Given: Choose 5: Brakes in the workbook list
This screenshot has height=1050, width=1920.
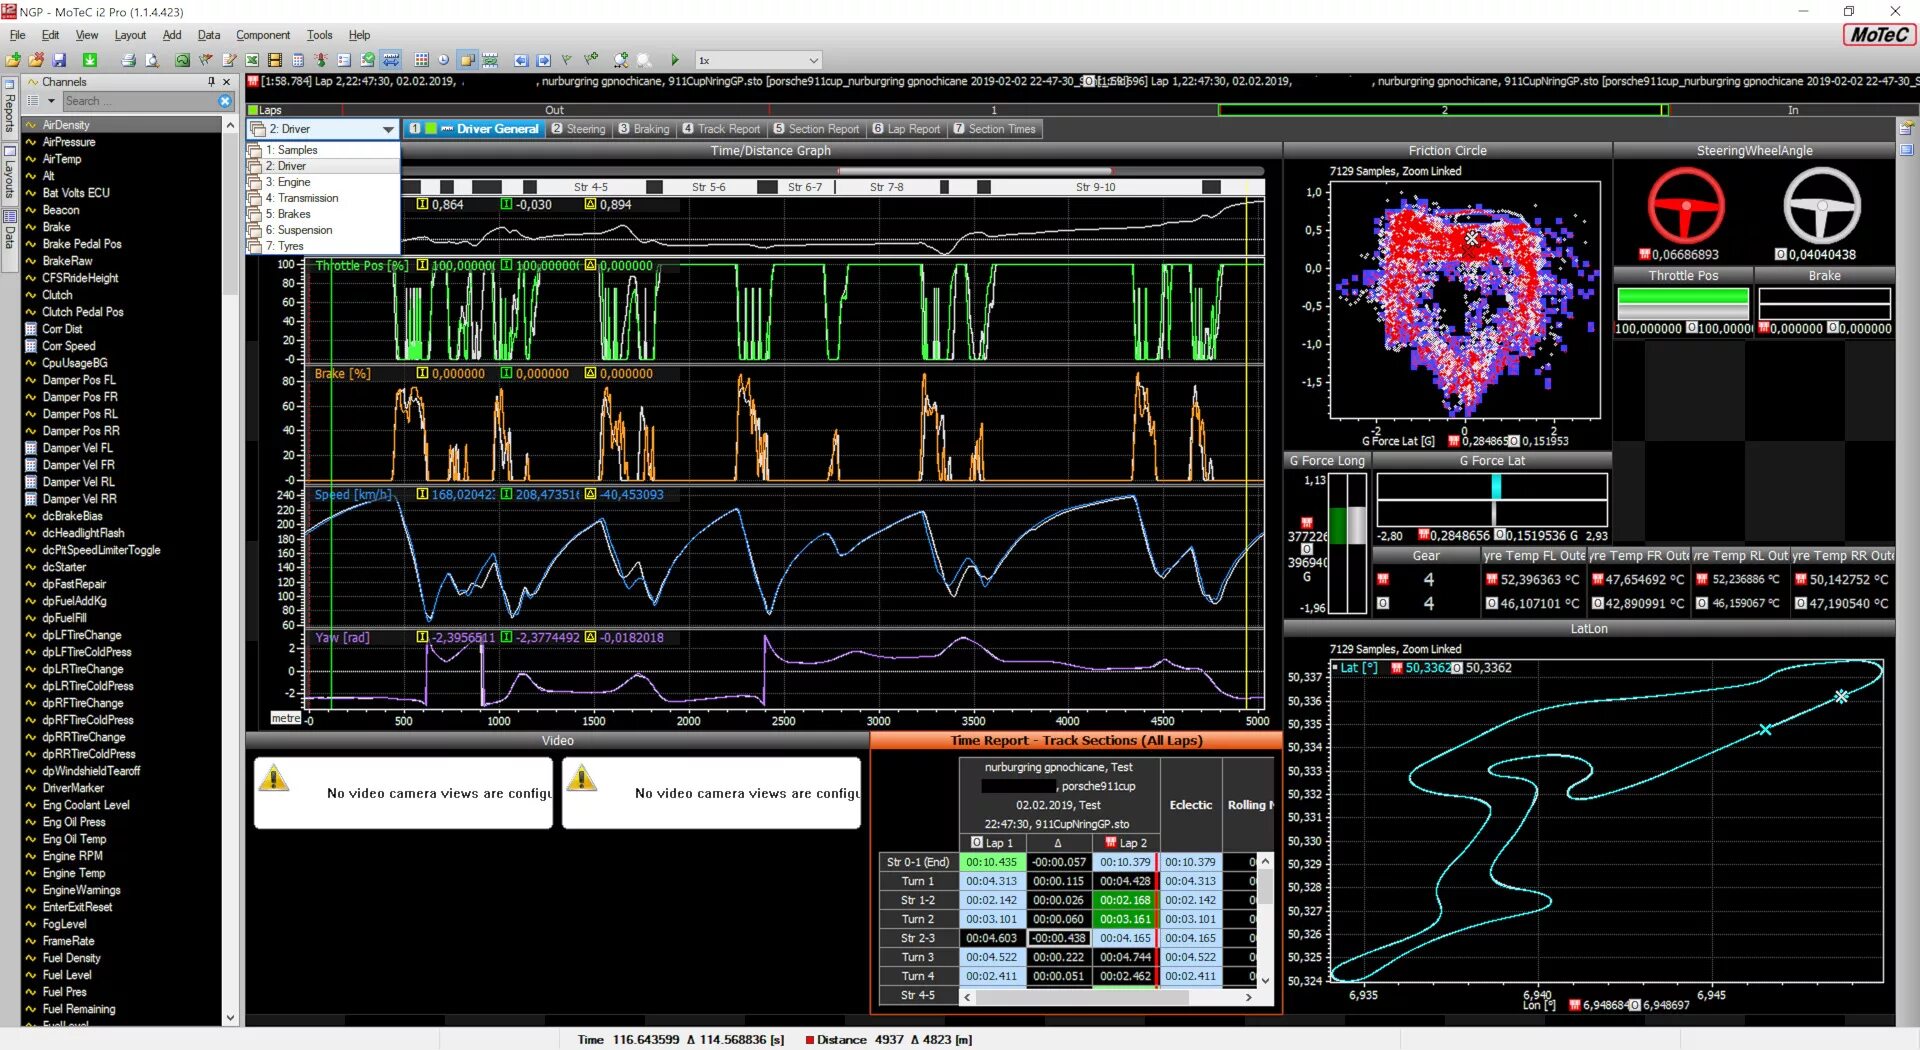Looking at the screenshot, I should click(x=324, y=214).
